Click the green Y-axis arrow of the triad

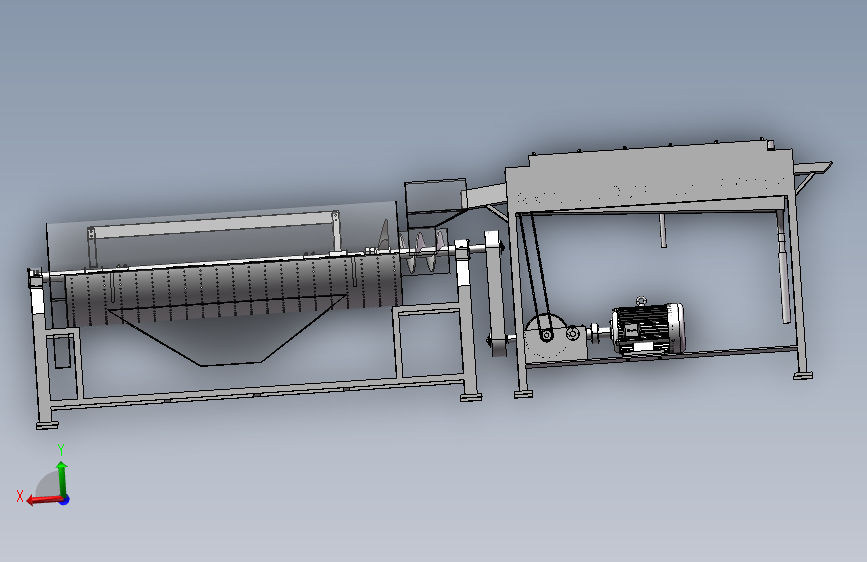point(61,479)
